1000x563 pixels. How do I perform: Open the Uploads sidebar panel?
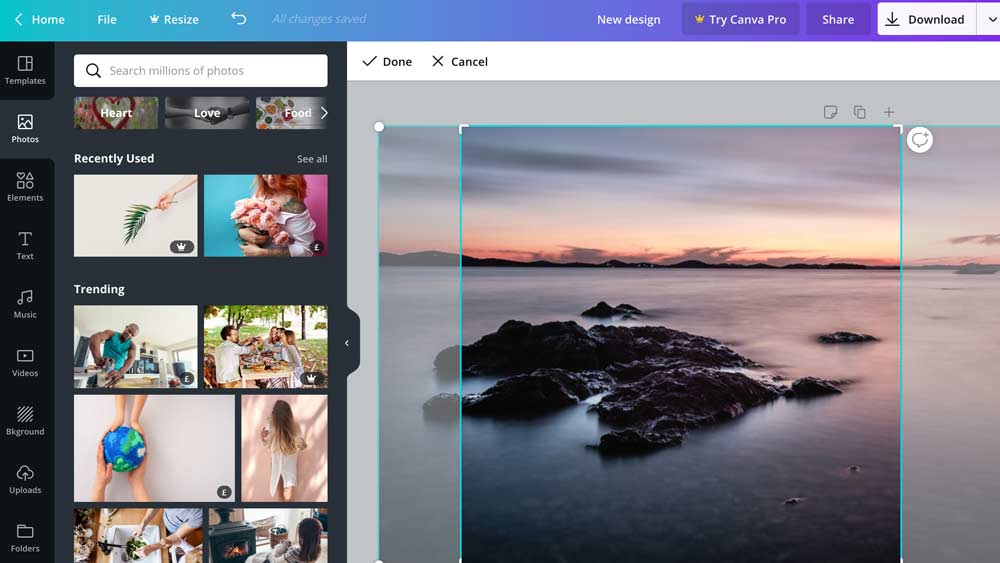tap(25, 479)
